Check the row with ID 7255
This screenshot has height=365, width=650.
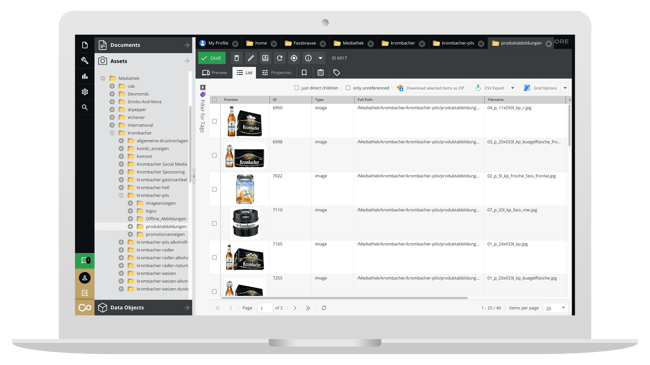214,291
